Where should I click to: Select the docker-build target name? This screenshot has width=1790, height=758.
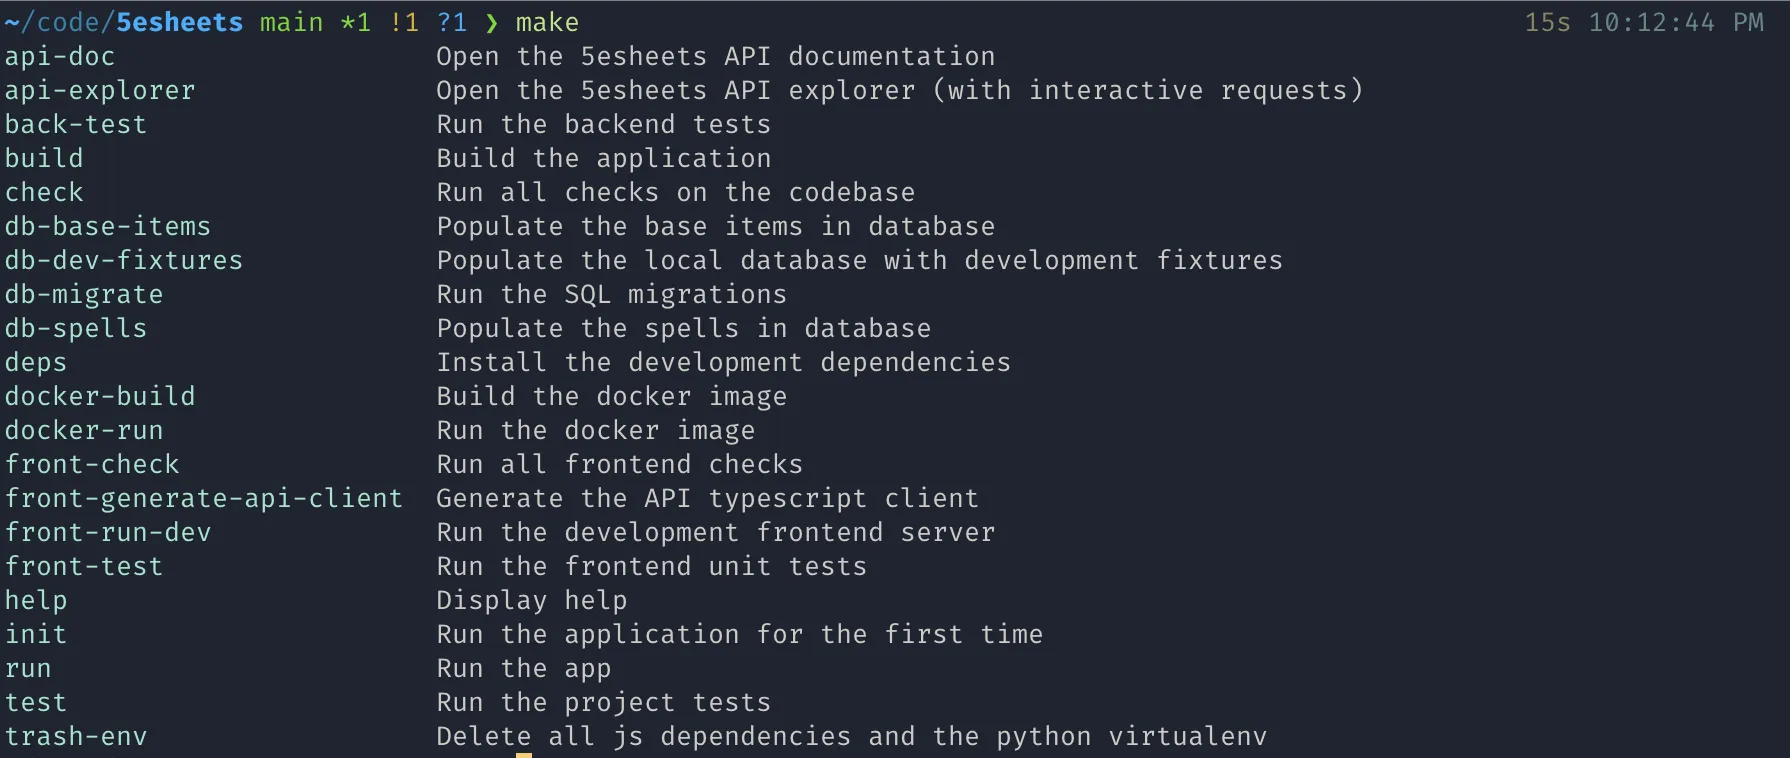tap(100, 397)
